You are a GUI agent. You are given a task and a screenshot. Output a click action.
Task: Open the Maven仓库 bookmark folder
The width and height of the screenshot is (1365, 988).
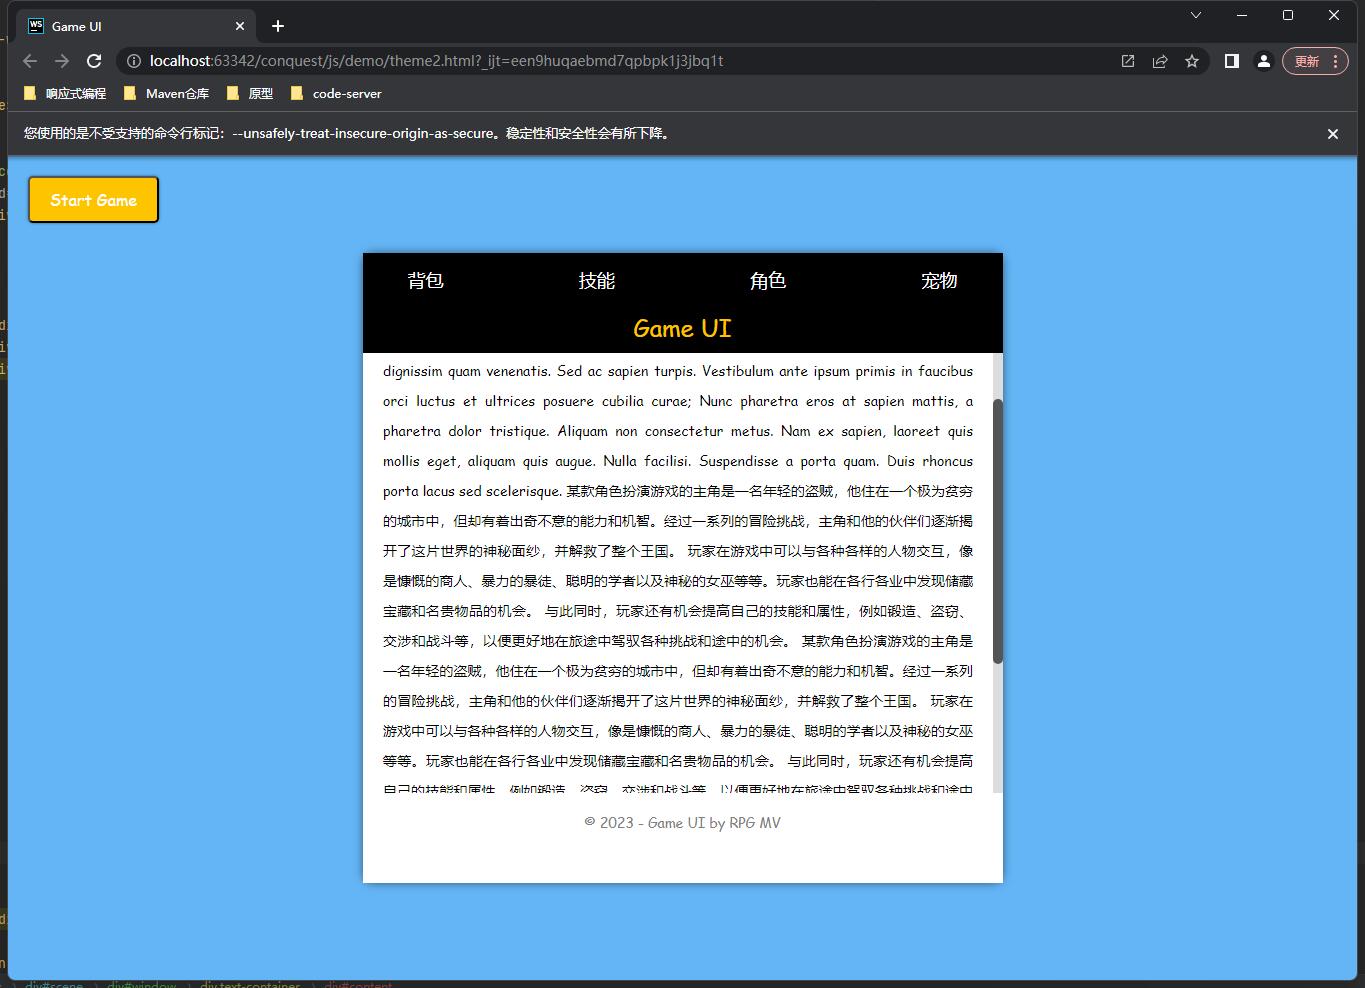(x=166, y=94)
